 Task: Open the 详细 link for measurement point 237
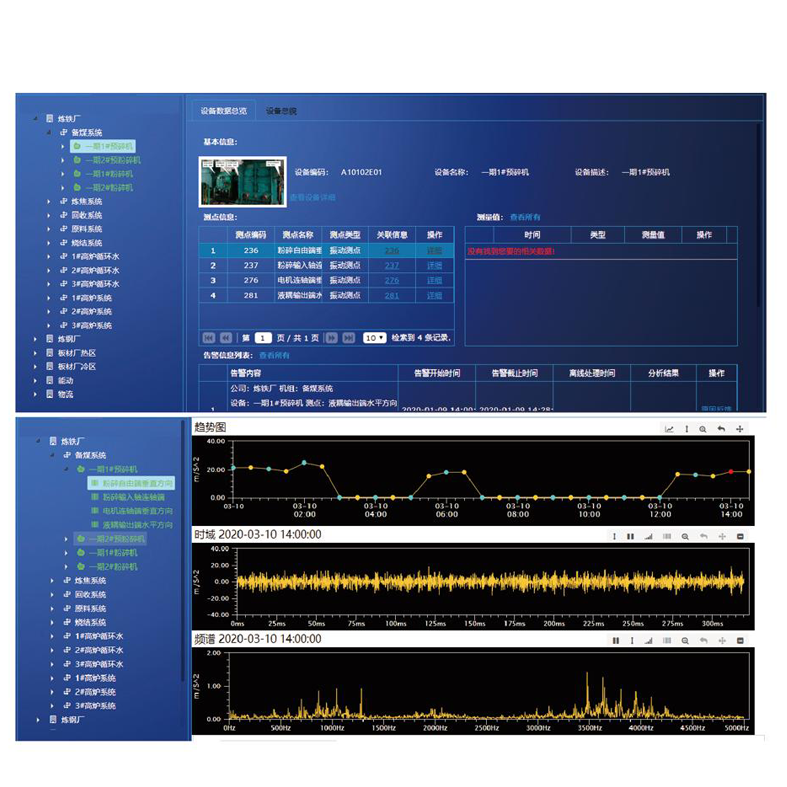(434, 266)
